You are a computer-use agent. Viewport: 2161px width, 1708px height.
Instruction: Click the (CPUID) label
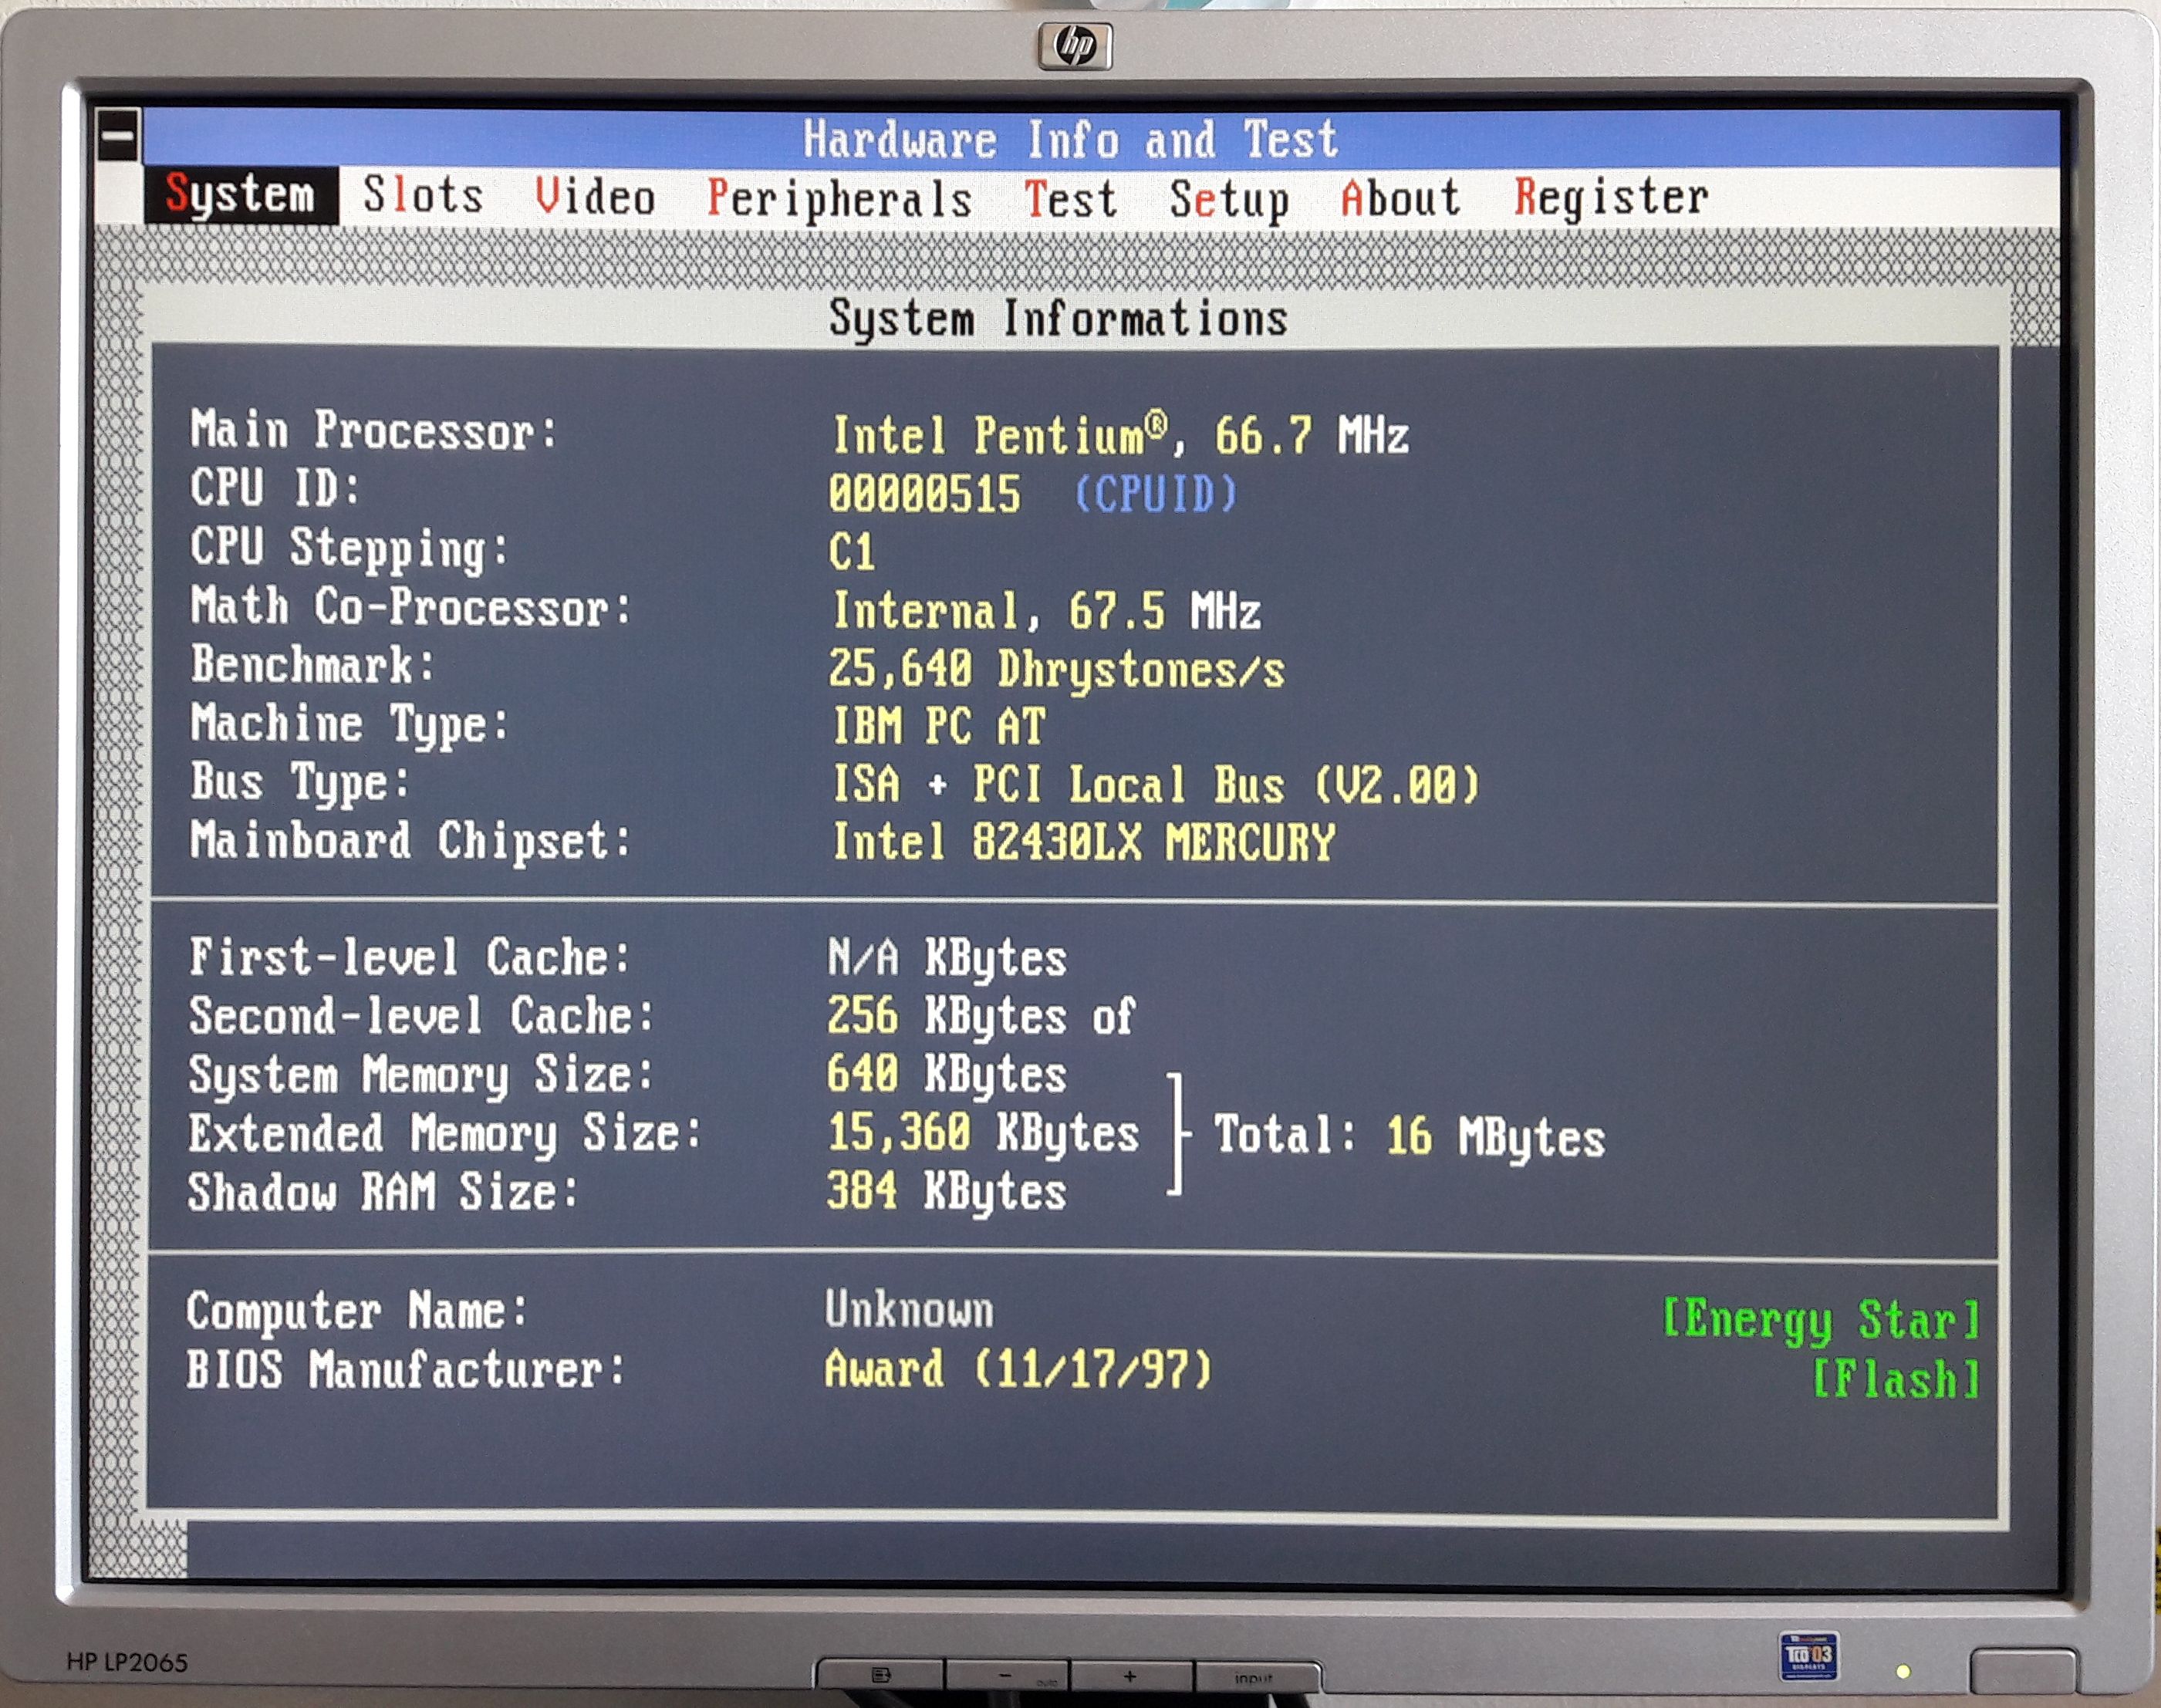click(x=1156, y=494)
